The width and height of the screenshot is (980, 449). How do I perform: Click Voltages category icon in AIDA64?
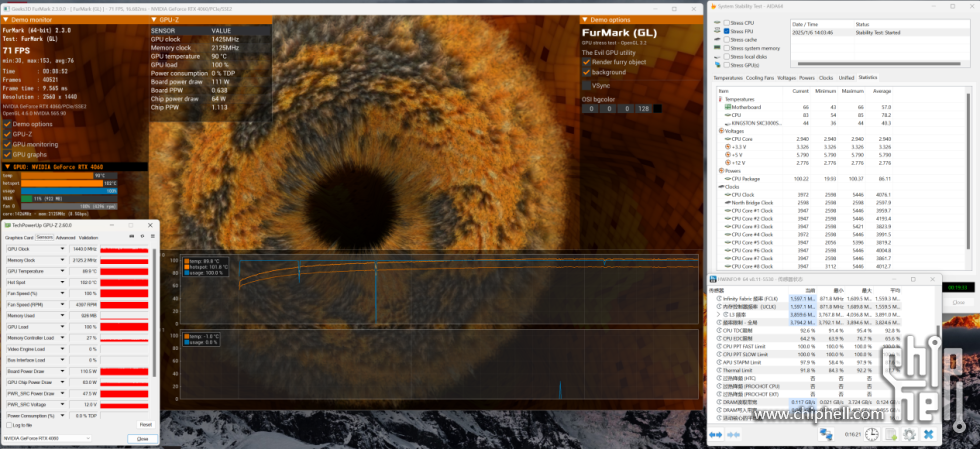click(722, 131)
